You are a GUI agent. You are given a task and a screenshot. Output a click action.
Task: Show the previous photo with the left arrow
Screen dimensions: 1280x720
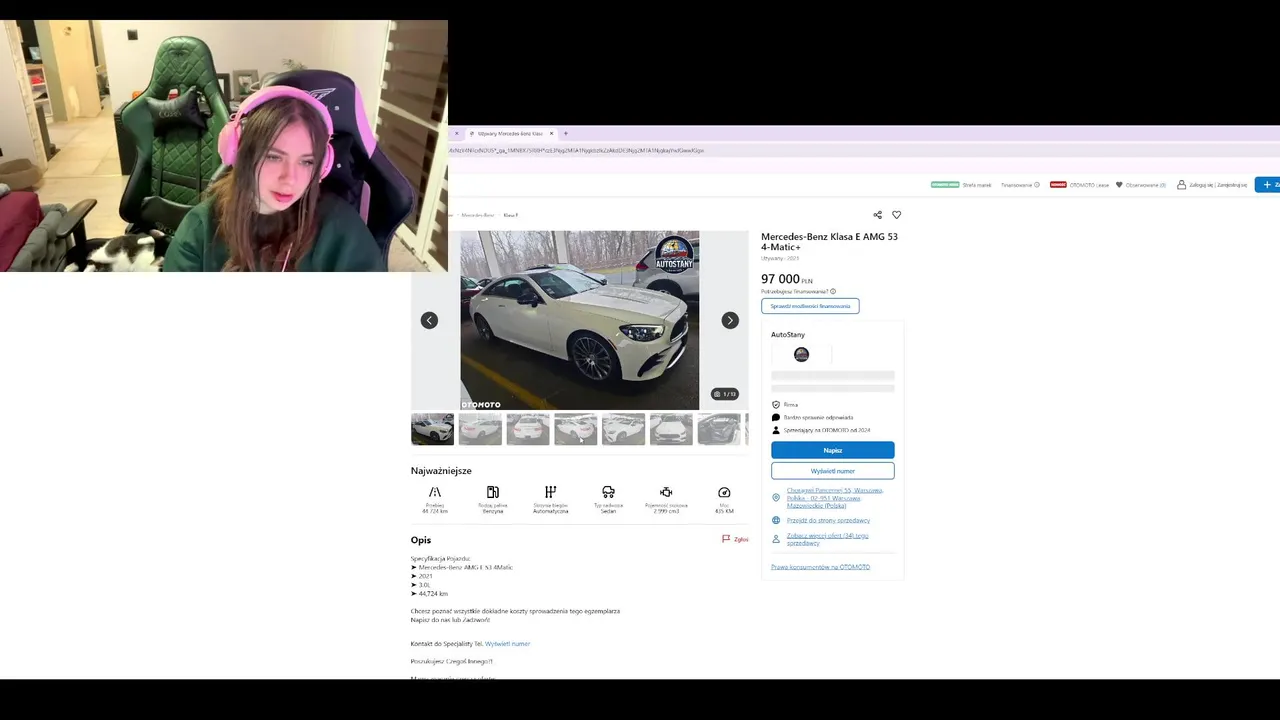(x=429, y=320)
